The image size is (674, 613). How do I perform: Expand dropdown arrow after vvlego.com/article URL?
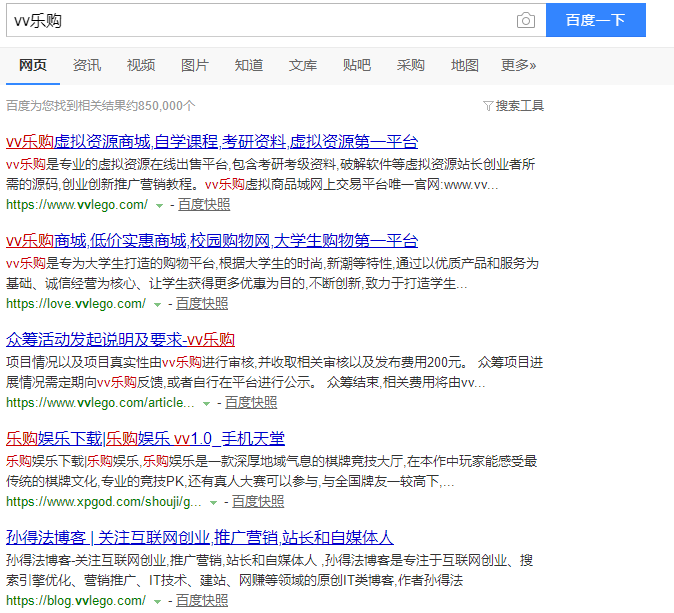pyautogui.click(x=206, y=404)
